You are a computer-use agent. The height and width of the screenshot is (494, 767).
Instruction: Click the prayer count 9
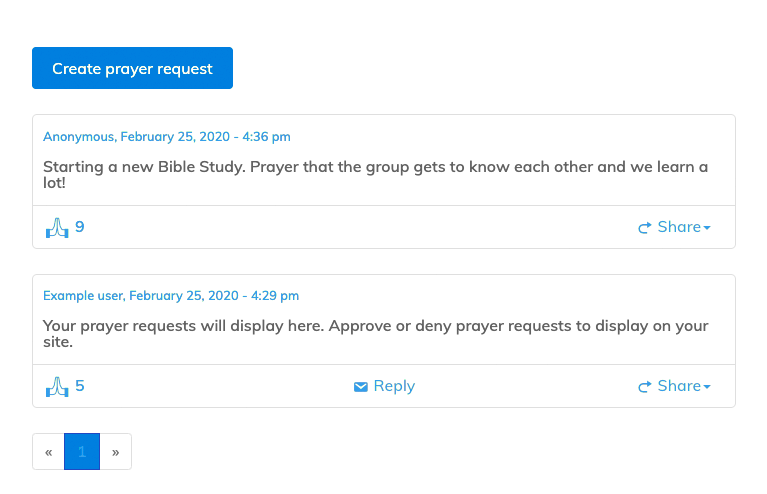pyautogui.click(x=80, y=227)
